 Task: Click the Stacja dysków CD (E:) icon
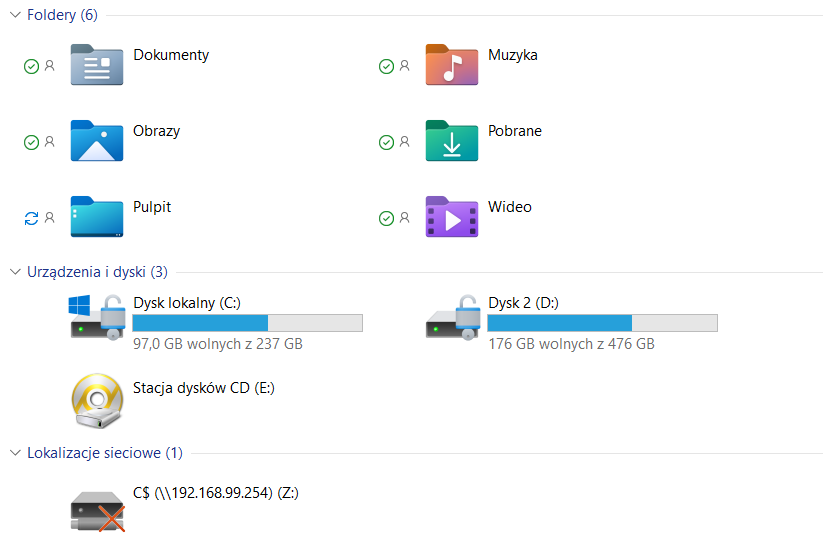[x=97, y=401]
